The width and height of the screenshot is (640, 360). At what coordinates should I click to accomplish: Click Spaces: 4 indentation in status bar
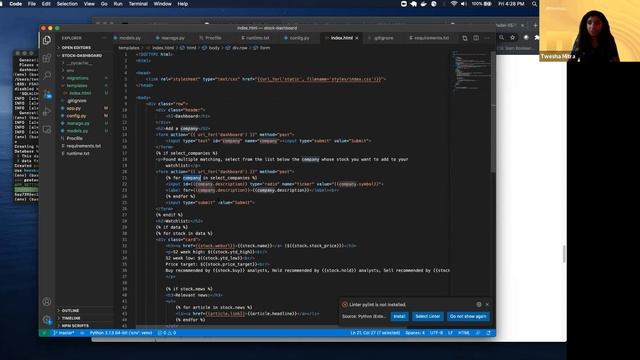coord(415,333)
